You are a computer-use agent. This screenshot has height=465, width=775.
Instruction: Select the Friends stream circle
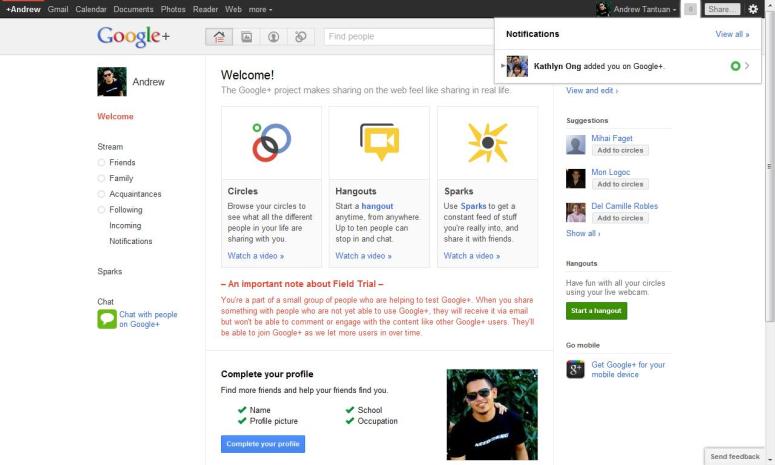click(x=101, y=163)
